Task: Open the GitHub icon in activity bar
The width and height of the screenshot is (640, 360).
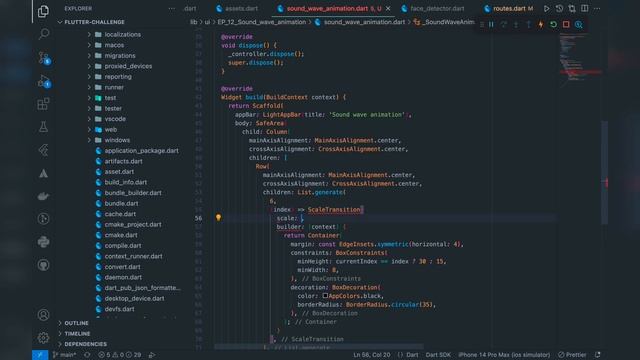Action: pyautogui.click(x=43, y=265)
